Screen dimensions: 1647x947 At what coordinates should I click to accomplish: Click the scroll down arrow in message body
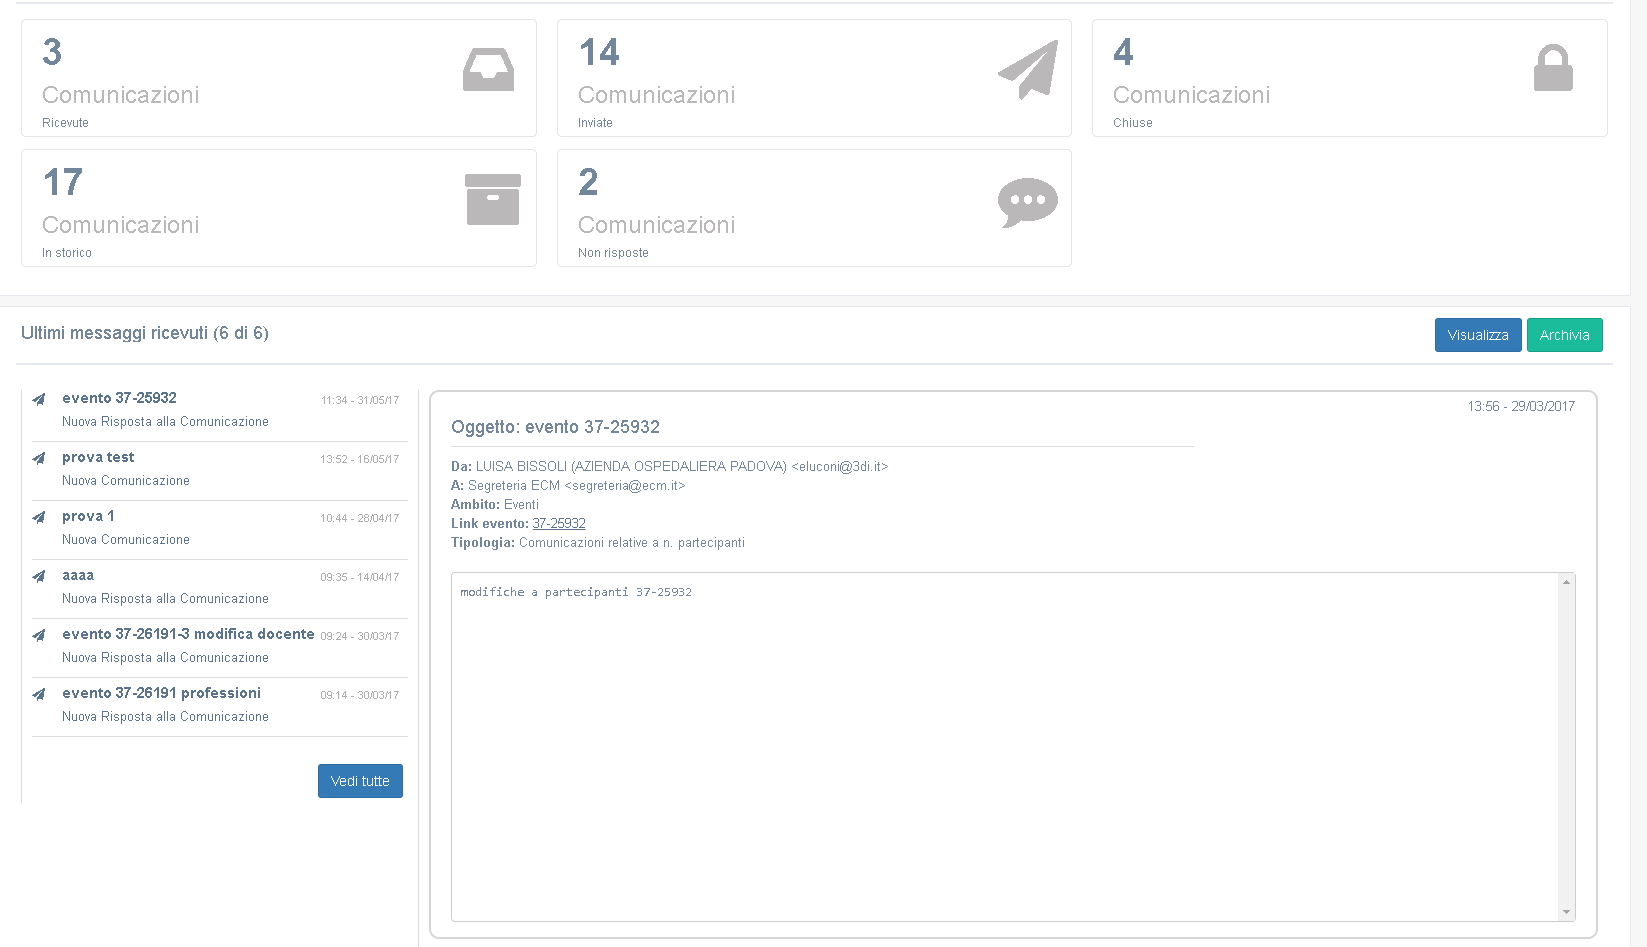click(x=1566, y=912)
